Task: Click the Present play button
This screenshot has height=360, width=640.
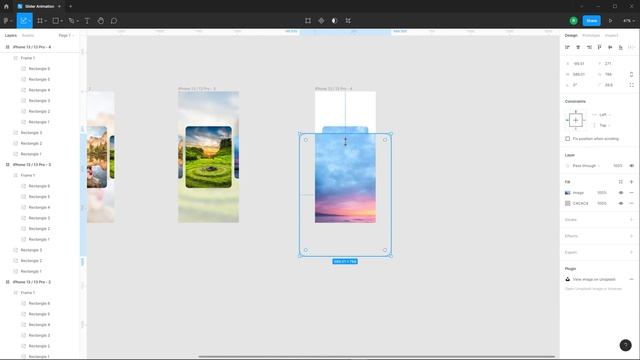Action: pos(611,20)
